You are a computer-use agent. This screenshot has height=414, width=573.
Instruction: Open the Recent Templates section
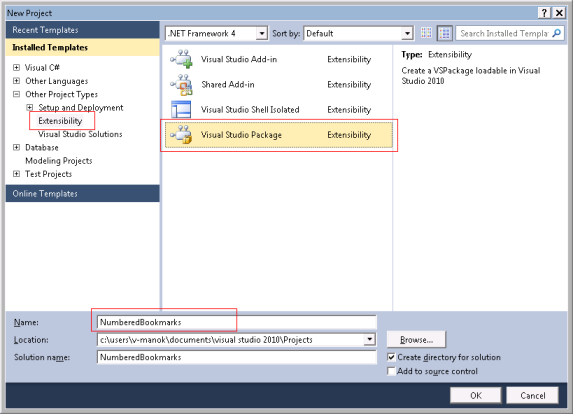[83, 30]
